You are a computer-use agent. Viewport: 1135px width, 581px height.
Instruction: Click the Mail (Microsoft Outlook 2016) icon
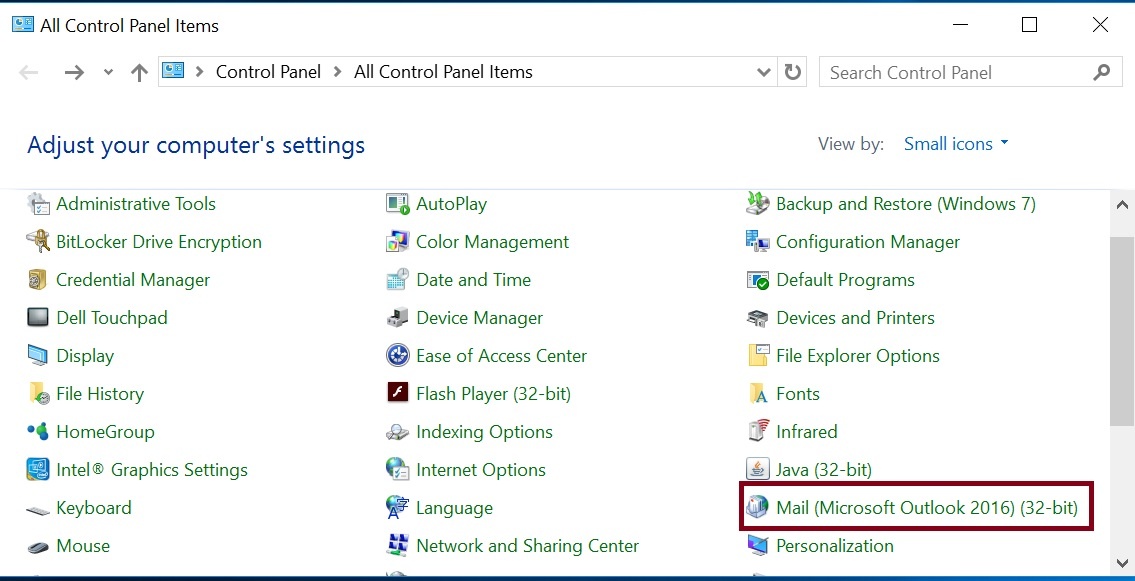[x=758, y=508]
